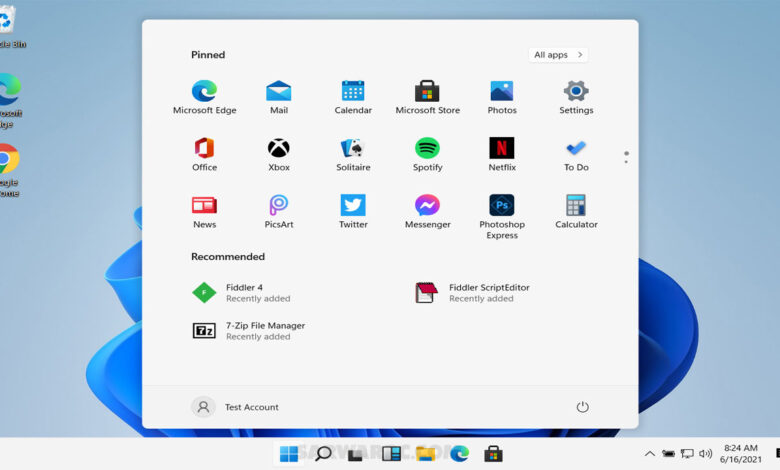This screenshot has width=780, height=470.
Task: Open File Explorer from the taskbar
Action: pos(425,454)
